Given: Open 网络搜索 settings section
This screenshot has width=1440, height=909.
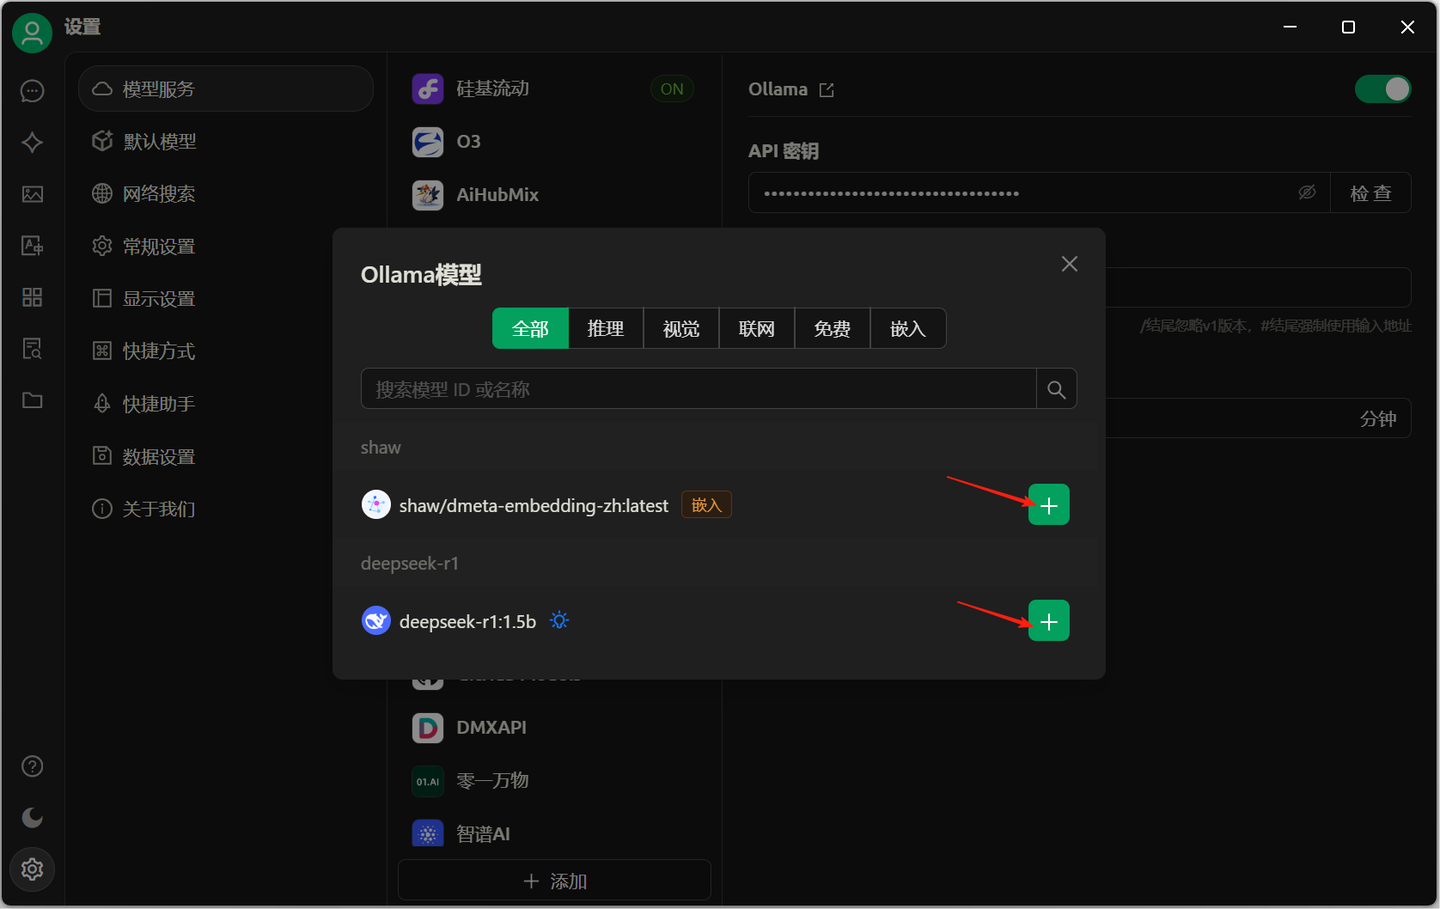Looking at the screenshot, I should pos(226,194).
